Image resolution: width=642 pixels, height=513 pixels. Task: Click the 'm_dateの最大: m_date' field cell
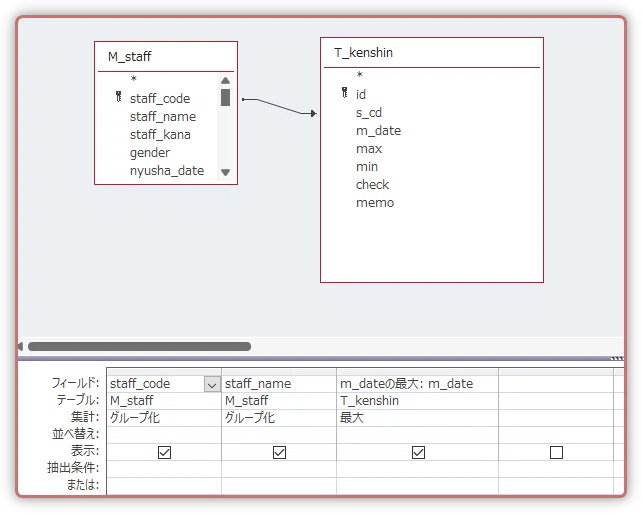(x=418, y=384)
